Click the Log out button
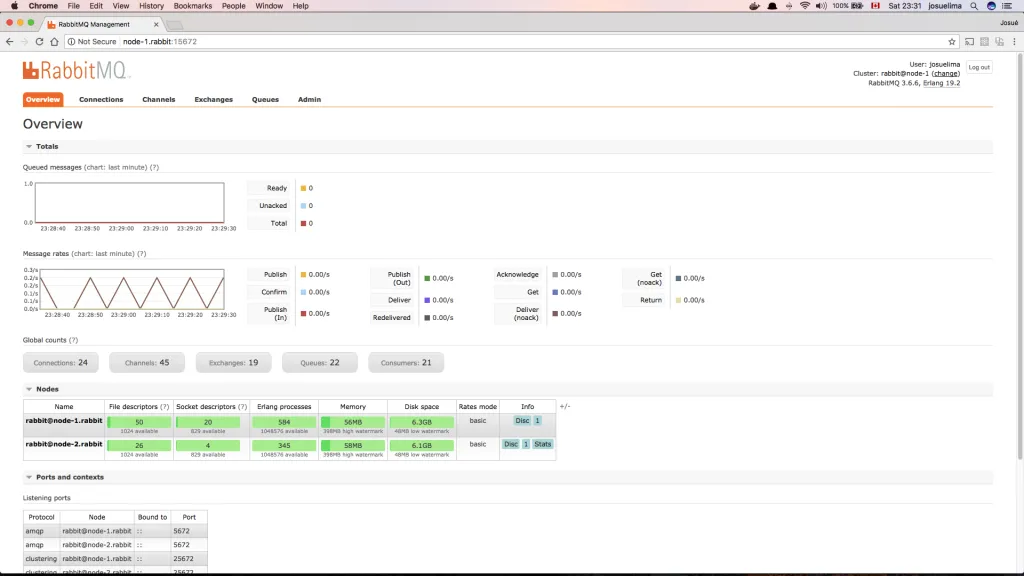The height and width of the screenshot is (576, 1024). click(x=979, y=67)
